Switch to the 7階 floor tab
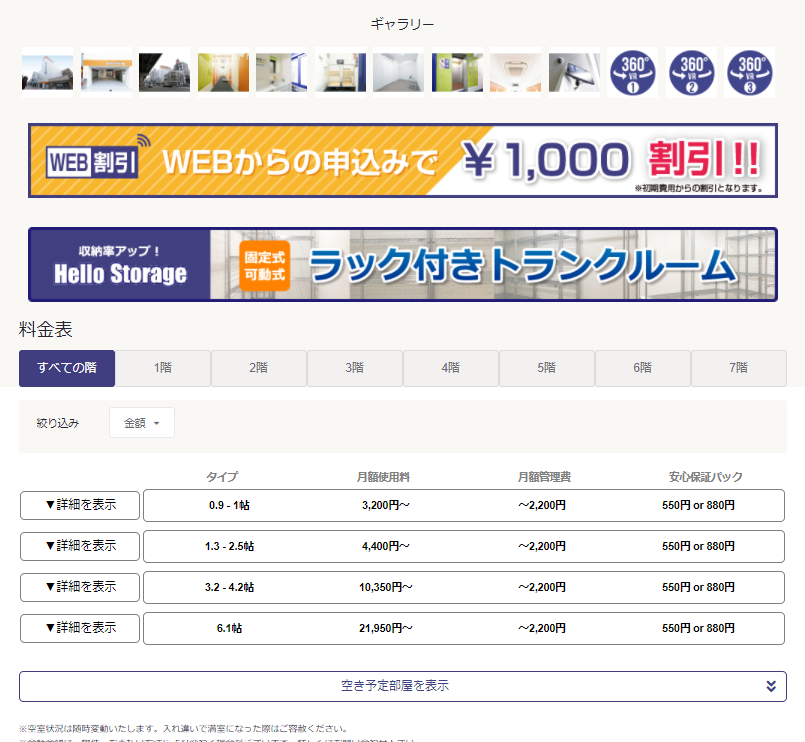Viewport: 805px width, 742px height. tap(738, 368)
